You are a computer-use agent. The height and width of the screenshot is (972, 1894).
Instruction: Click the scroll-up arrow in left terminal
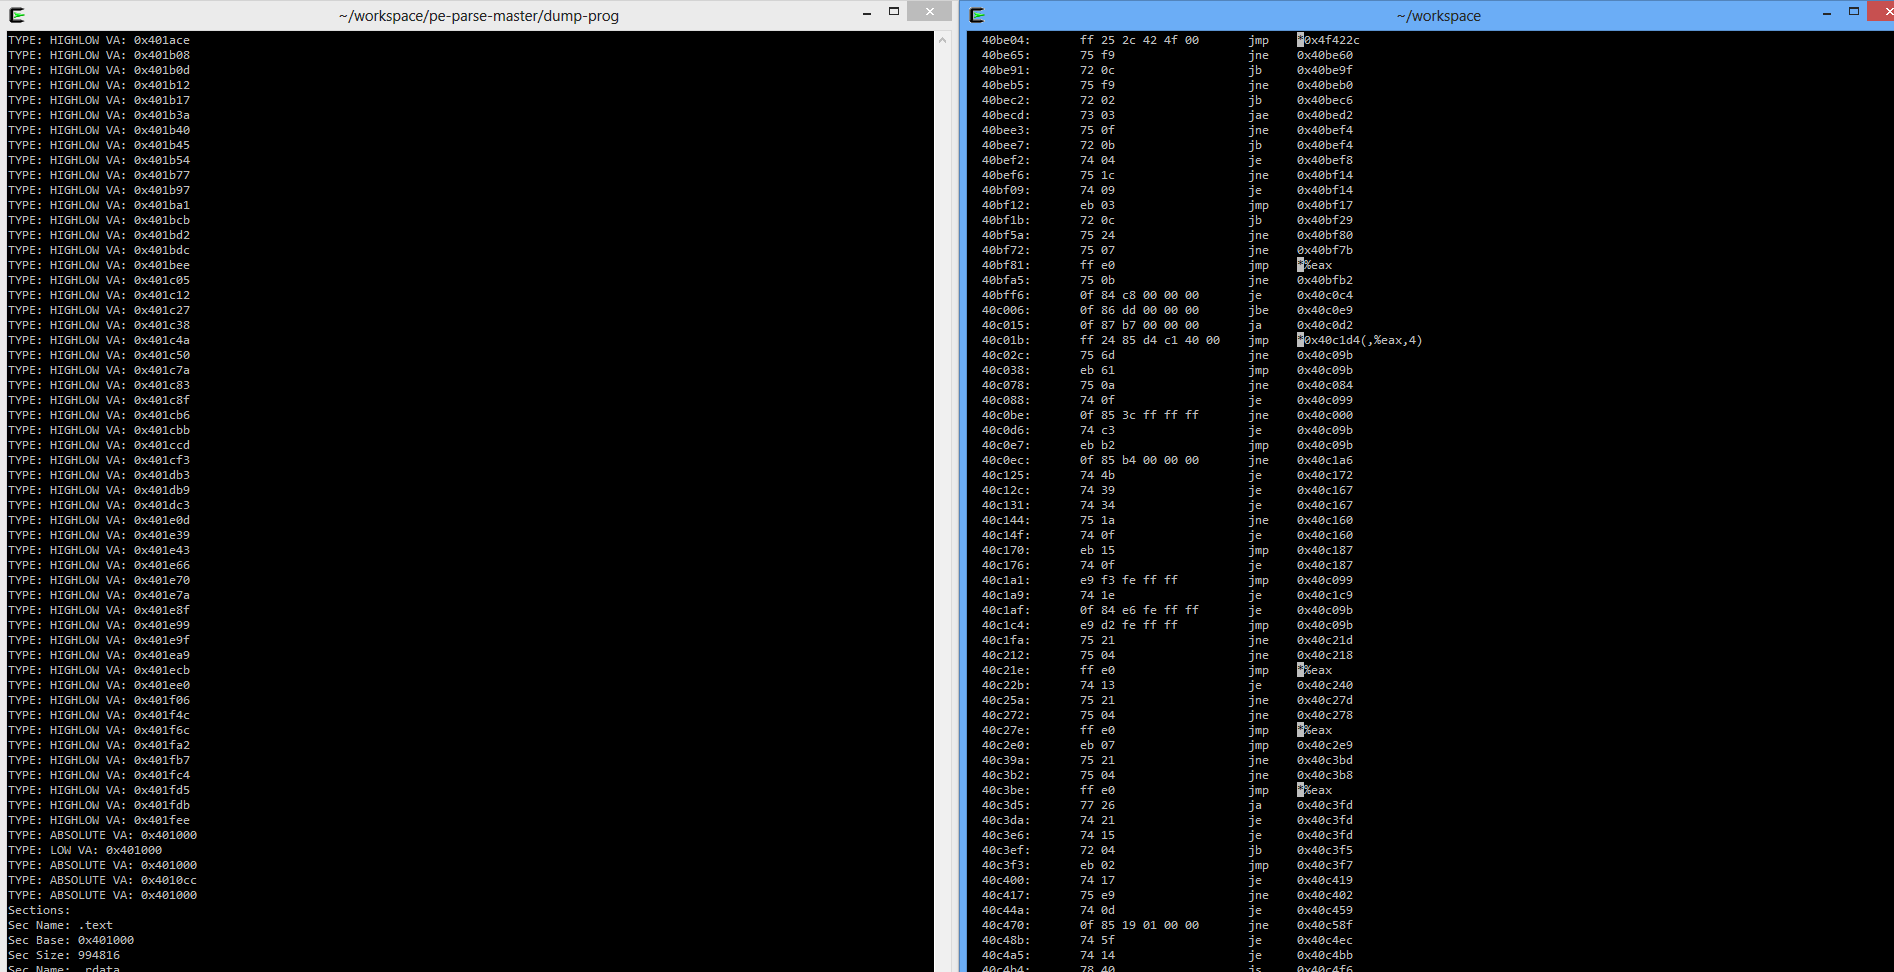(x=942, y=40)
